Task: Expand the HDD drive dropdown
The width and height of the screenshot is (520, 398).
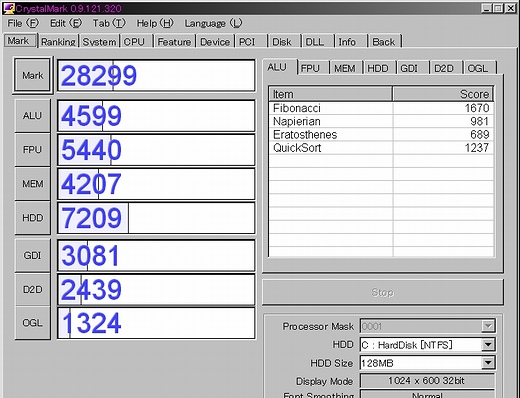Action: pos(488,344)
